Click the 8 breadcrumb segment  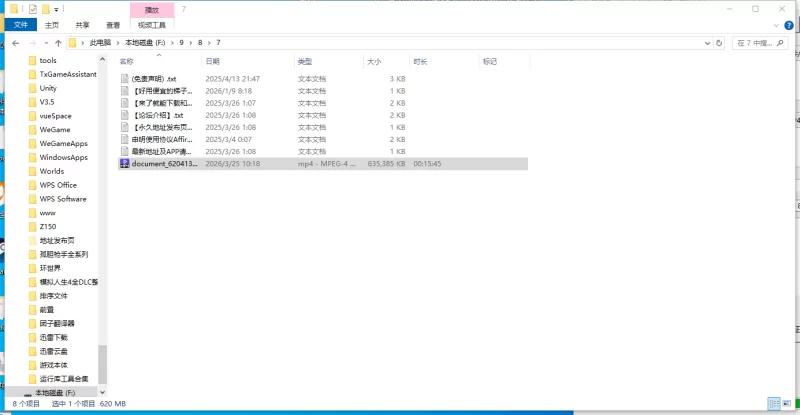click(200, 43)
